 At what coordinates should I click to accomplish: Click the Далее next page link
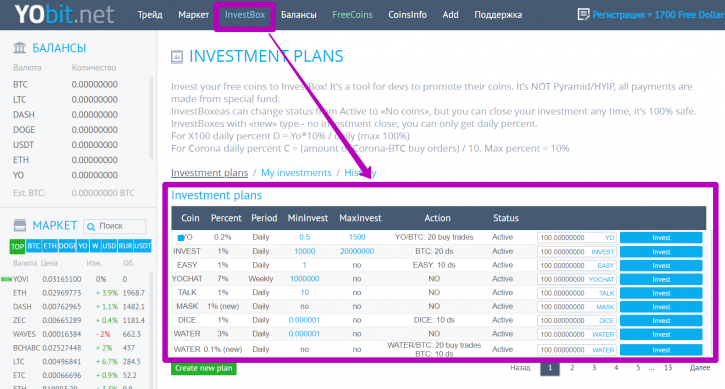coord(700,368)
